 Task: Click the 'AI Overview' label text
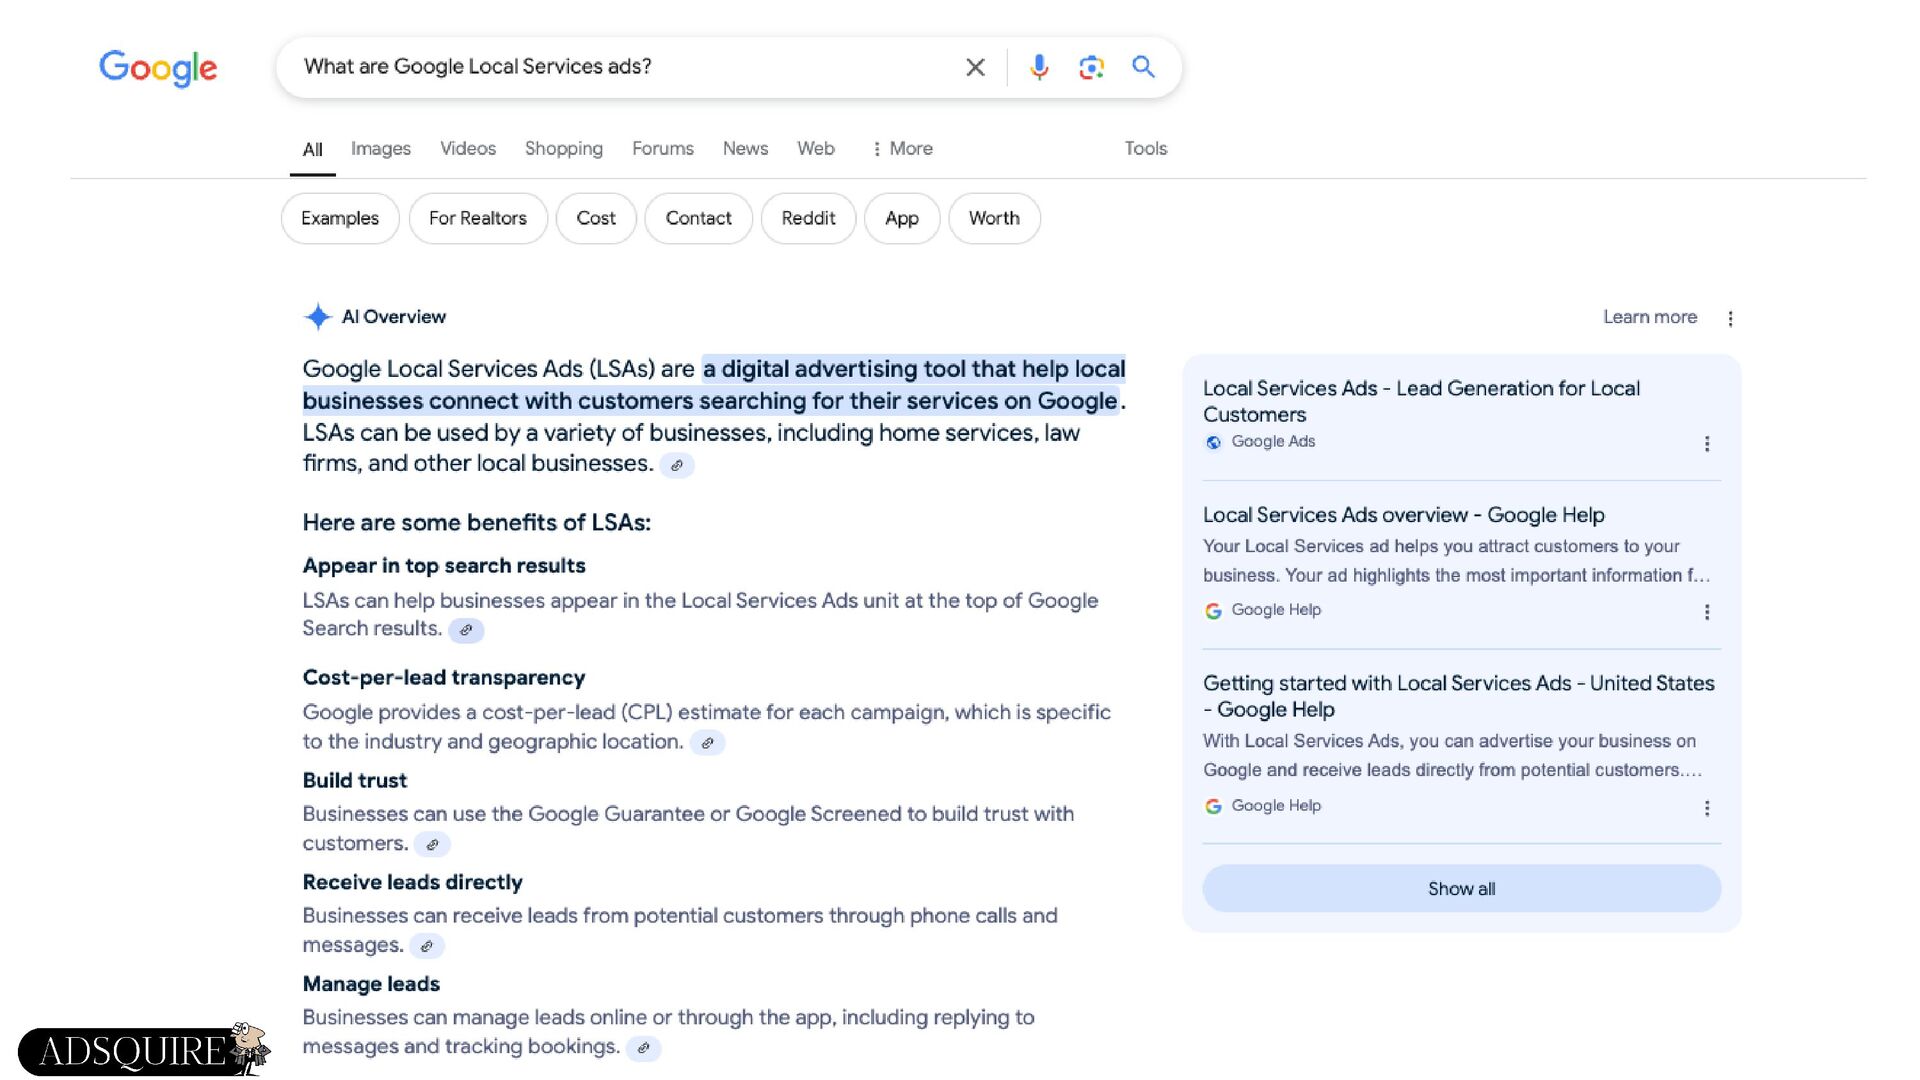click(x=394, y=317)
